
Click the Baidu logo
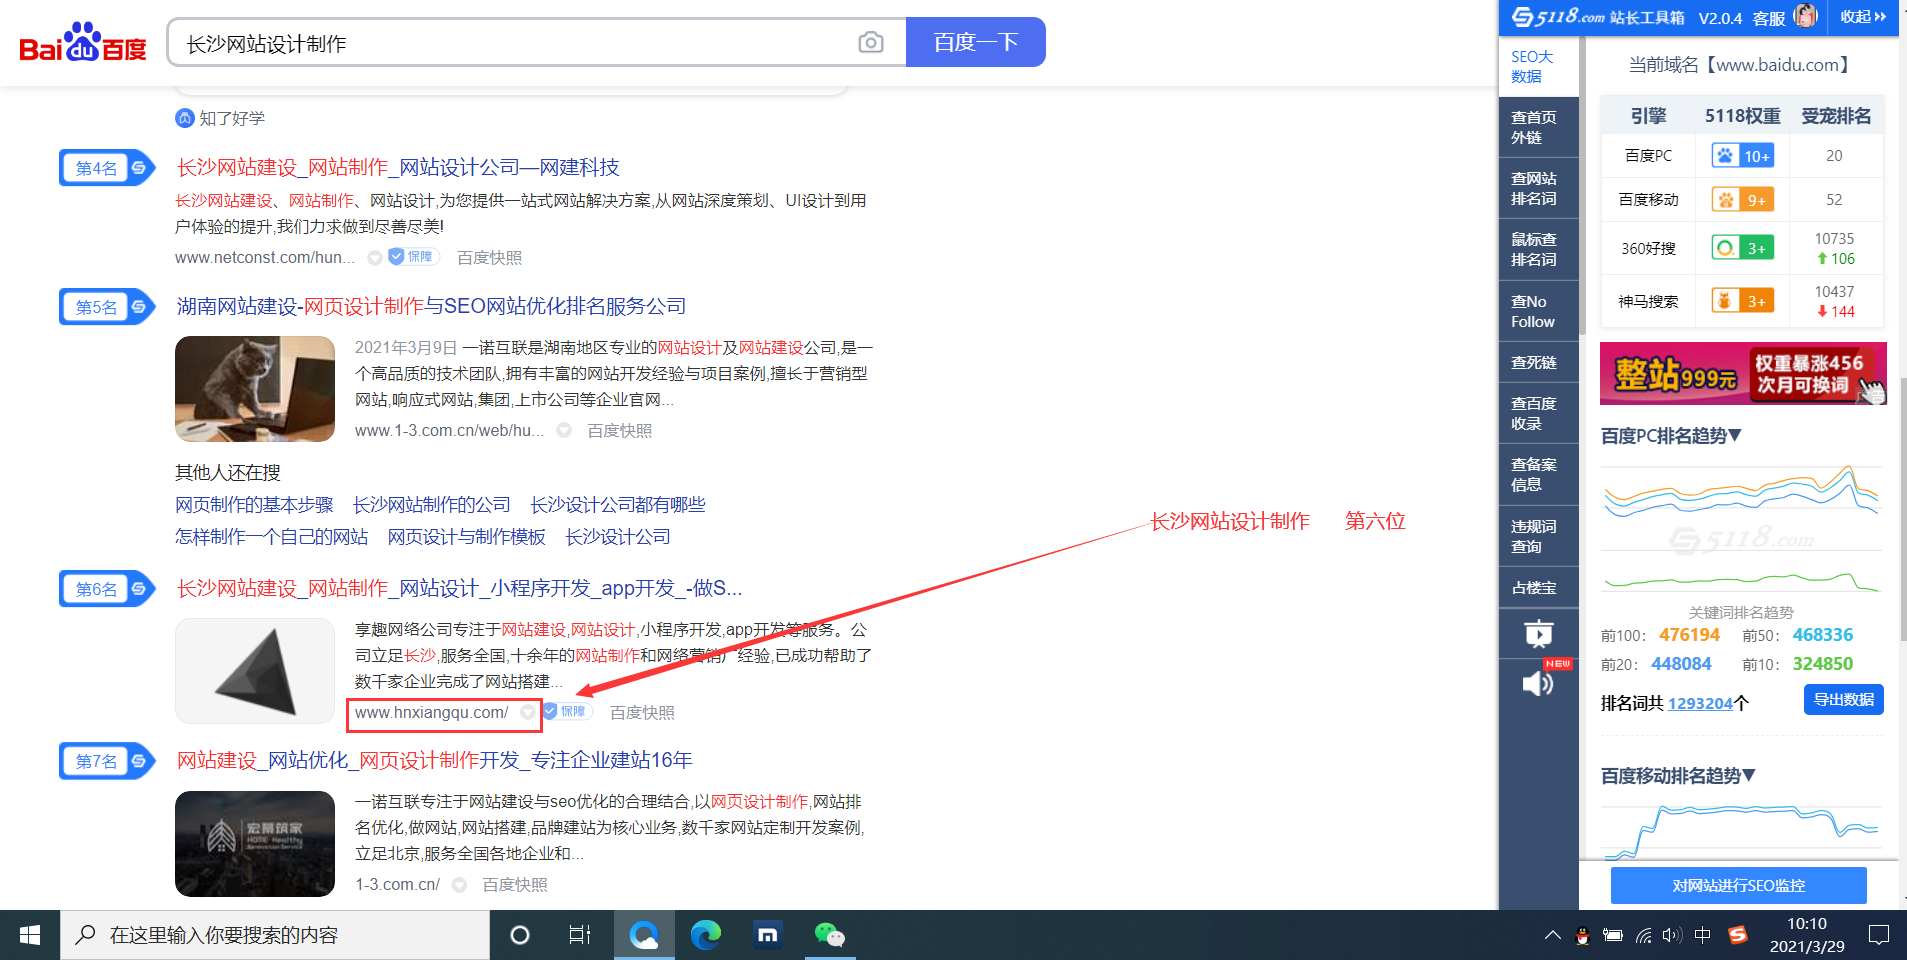tap(83, 43)
